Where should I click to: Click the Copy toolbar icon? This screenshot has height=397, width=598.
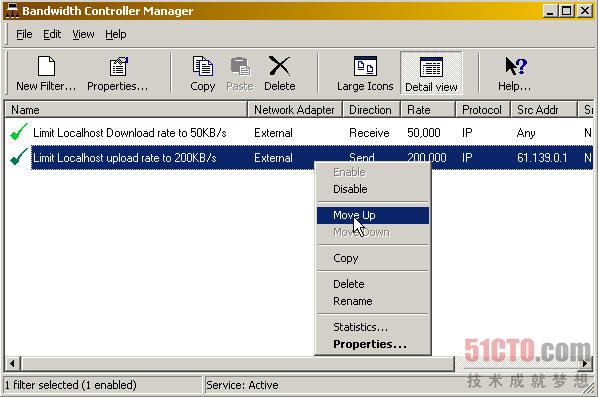coord(203,66)
